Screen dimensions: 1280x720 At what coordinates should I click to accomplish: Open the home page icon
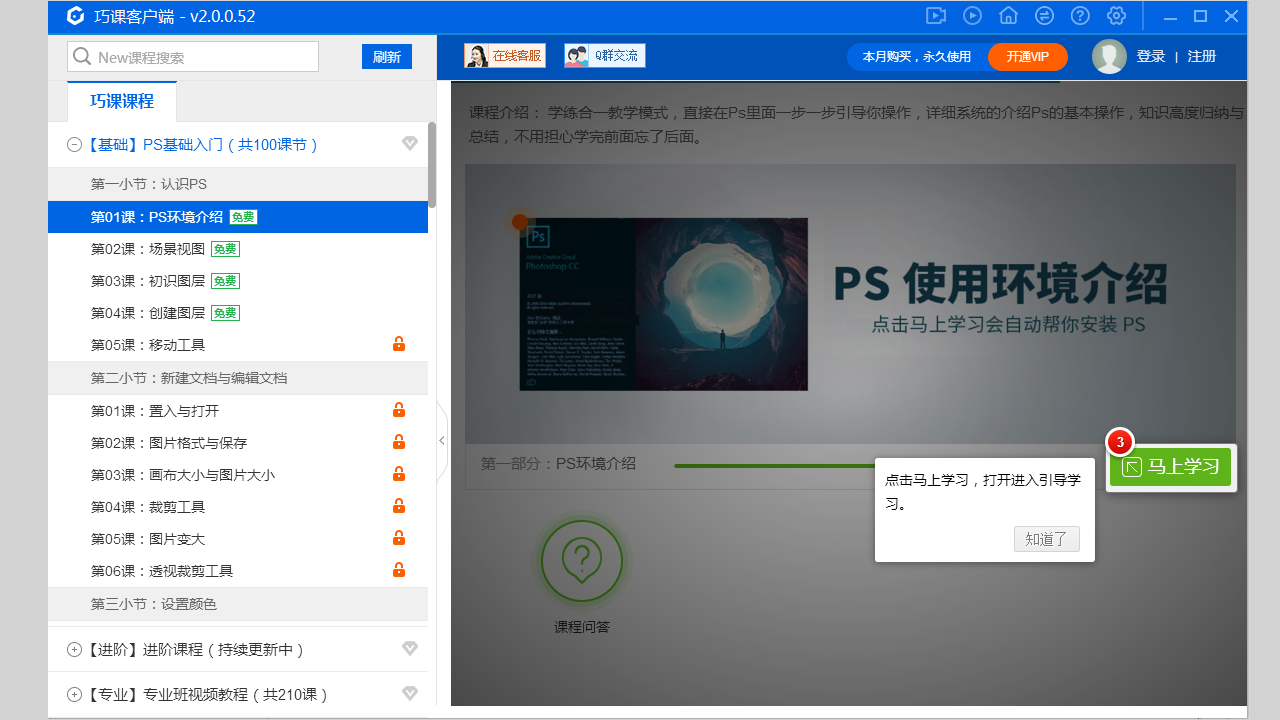point(1007,16)
